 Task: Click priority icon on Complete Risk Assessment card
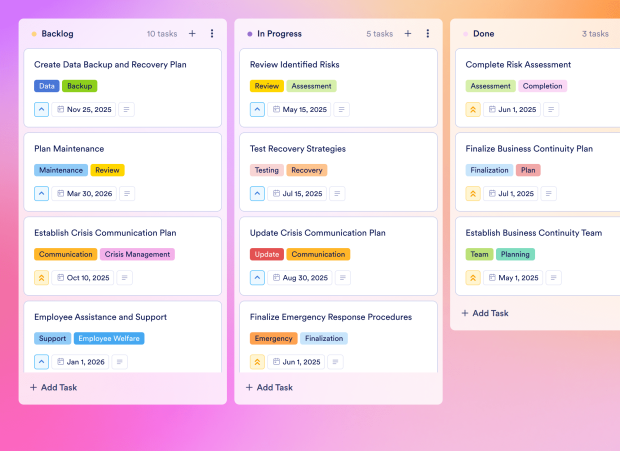473,109
